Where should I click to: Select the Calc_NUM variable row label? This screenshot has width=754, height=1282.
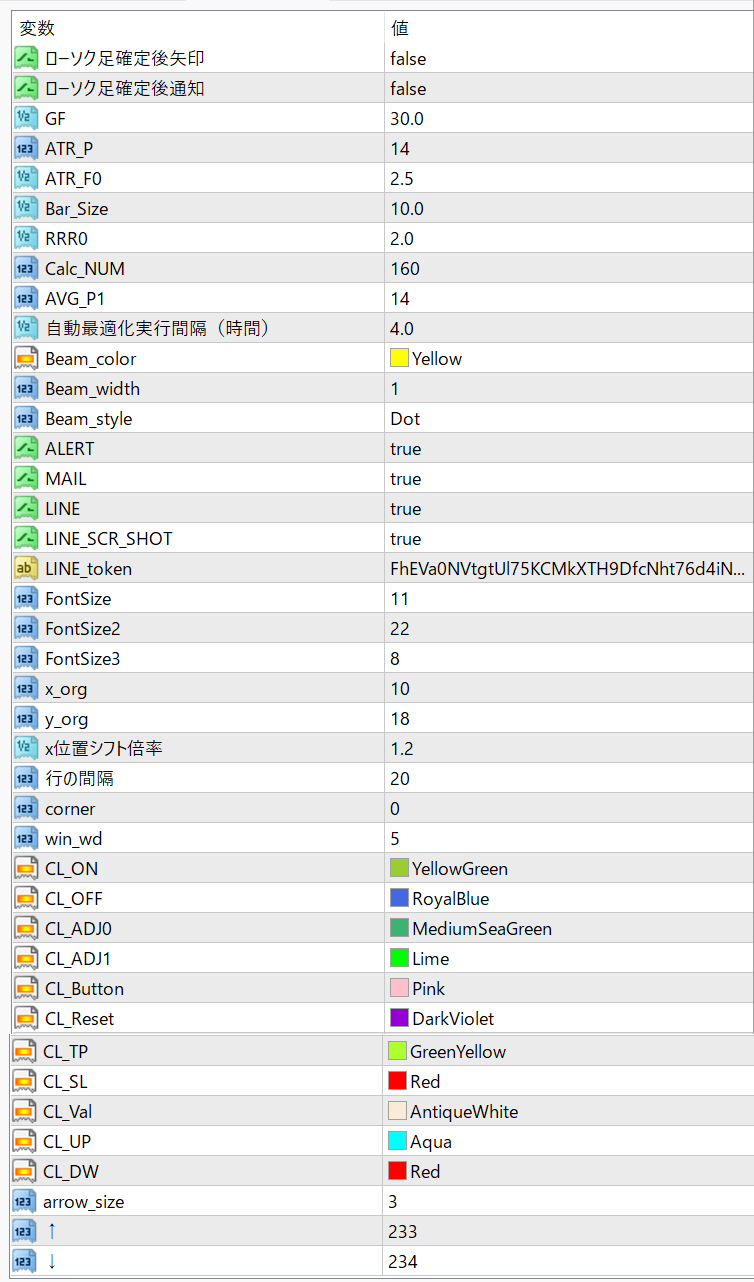point(85,269)
